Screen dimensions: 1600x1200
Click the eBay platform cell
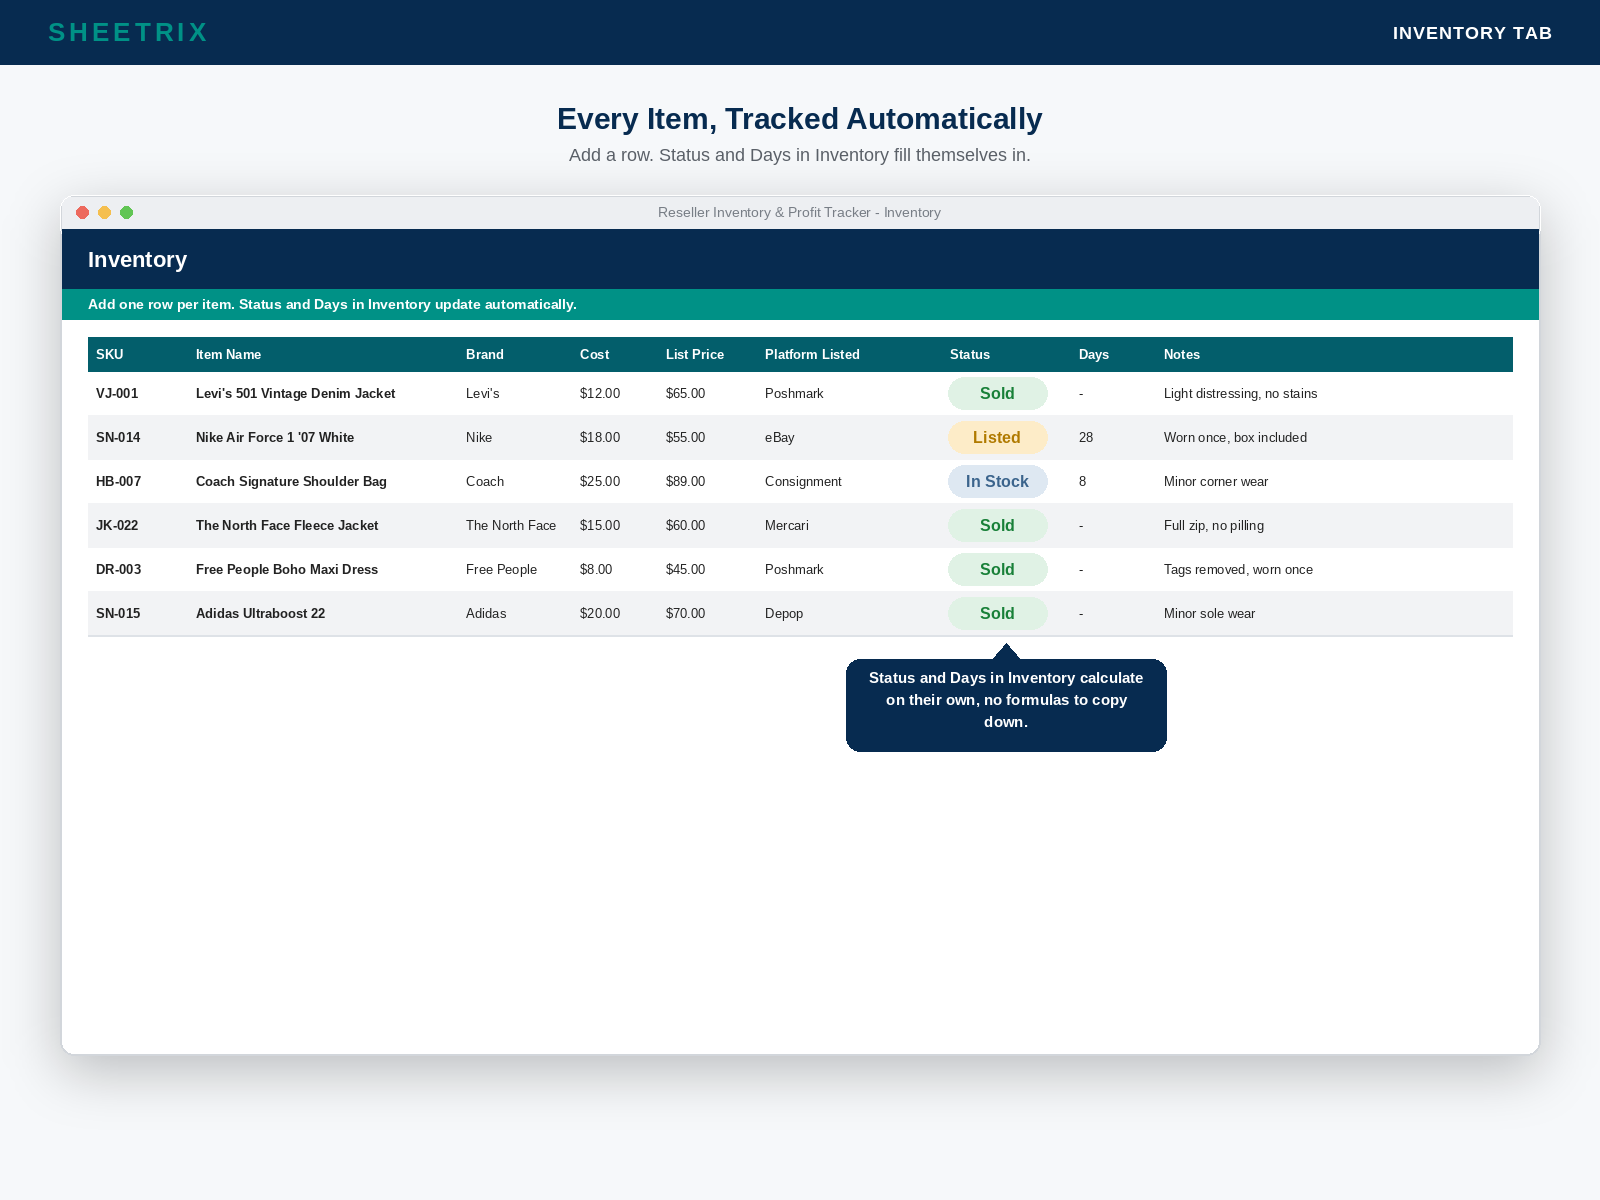tap(780, 437)
